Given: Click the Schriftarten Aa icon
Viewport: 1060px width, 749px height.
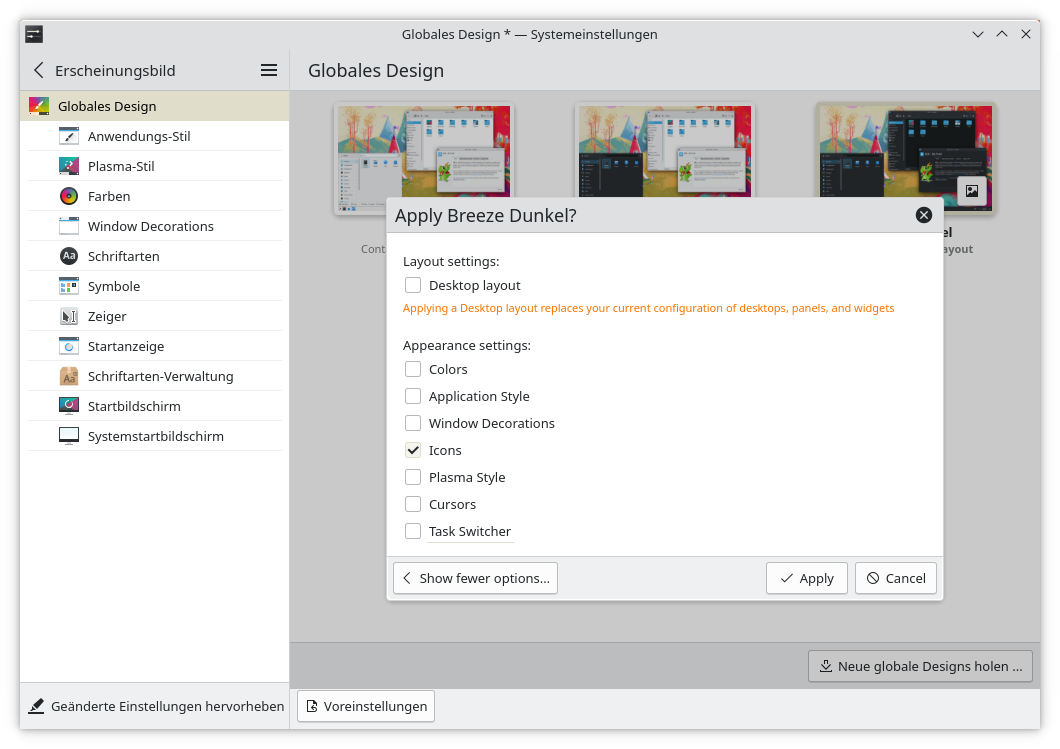Looking at the screenshot, I should 69,256.
